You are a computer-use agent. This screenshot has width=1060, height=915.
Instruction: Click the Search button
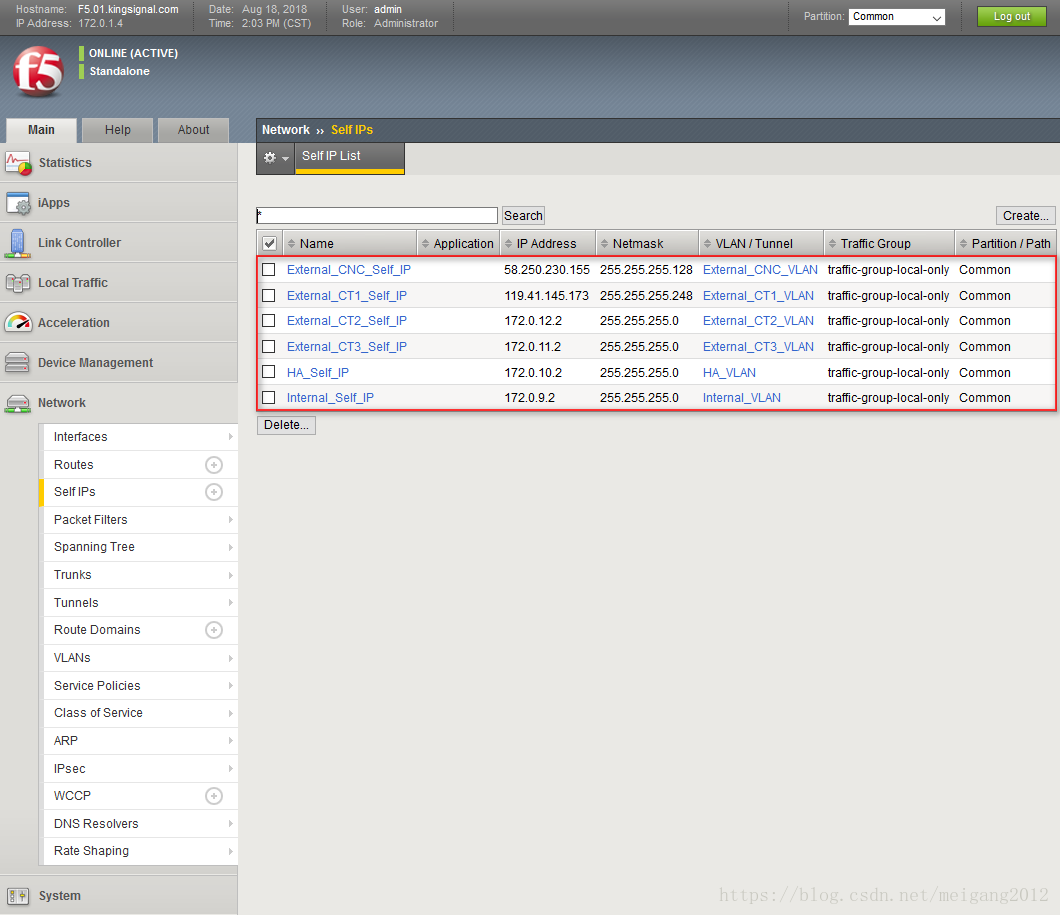tap(523, 216)
